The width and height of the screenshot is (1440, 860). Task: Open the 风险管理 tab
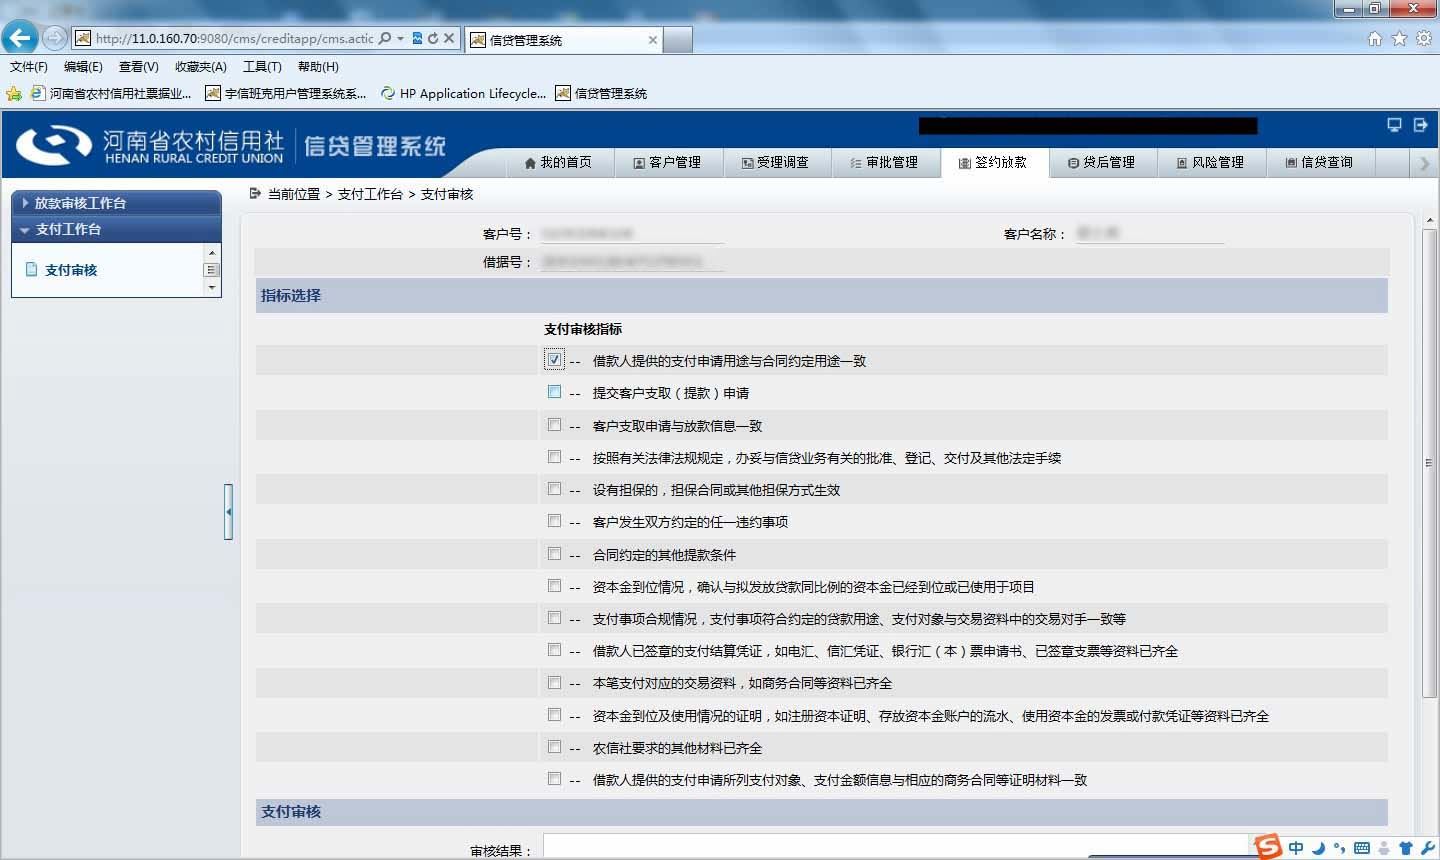pyautogui.click(x=1210, y=162)
